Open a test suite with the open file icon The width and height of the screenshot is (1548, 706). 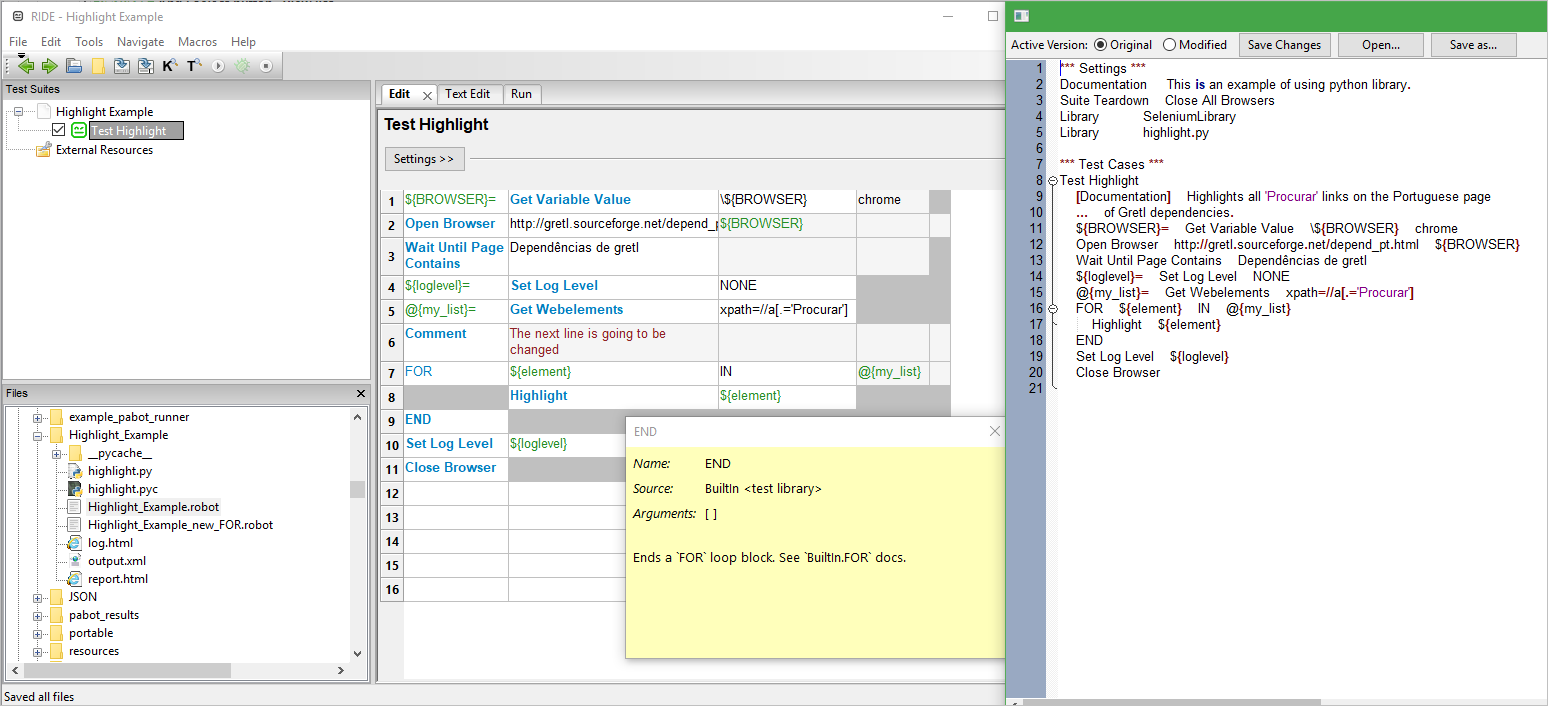[73, 66]
